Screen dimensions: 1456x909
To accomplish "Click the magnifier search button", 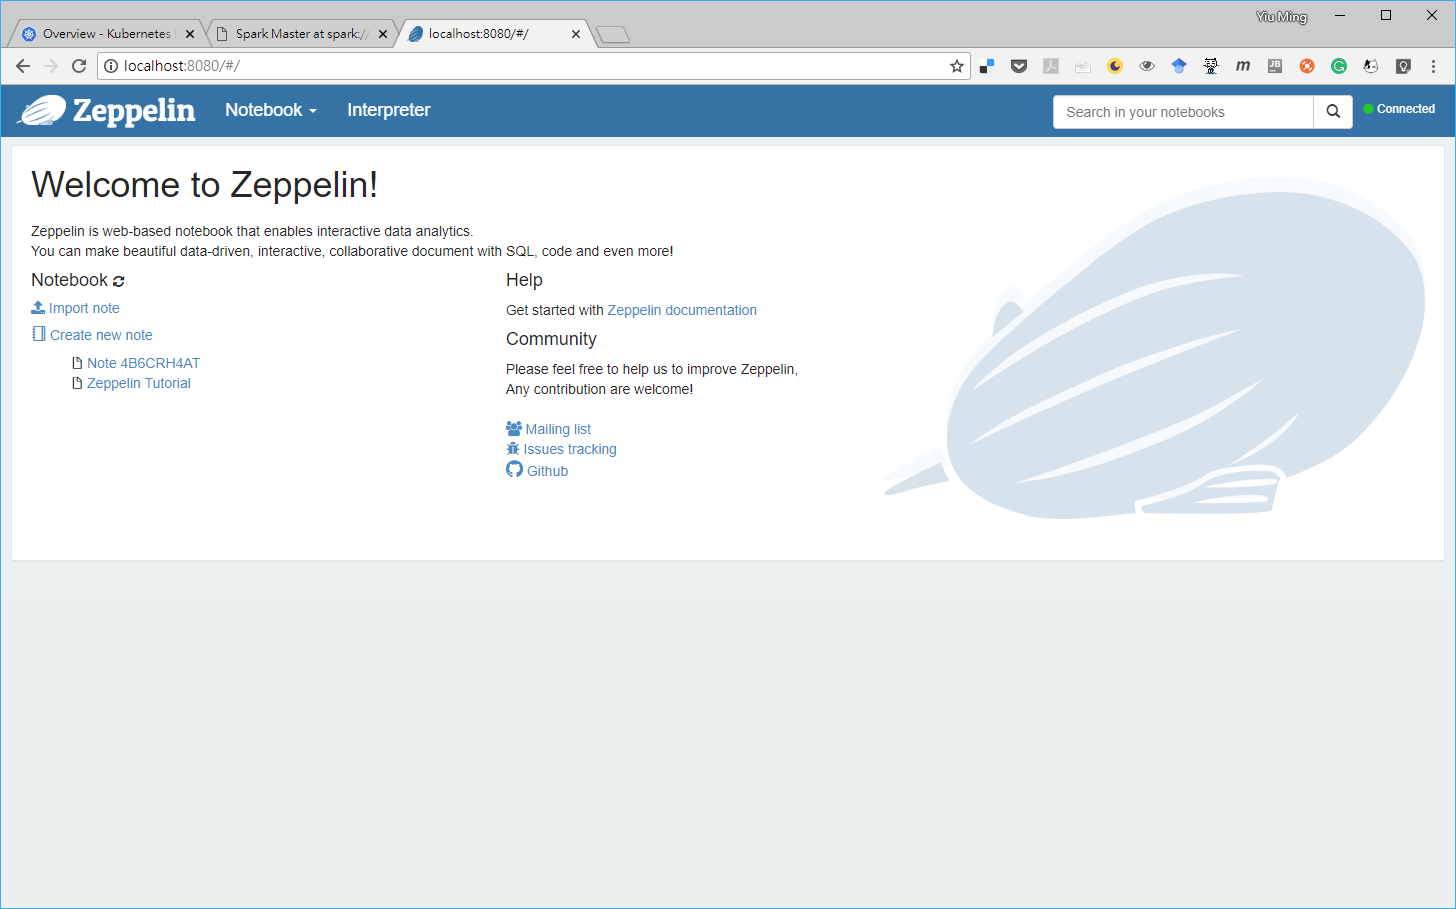I will pyautogui.click(x=1333, y=112).
